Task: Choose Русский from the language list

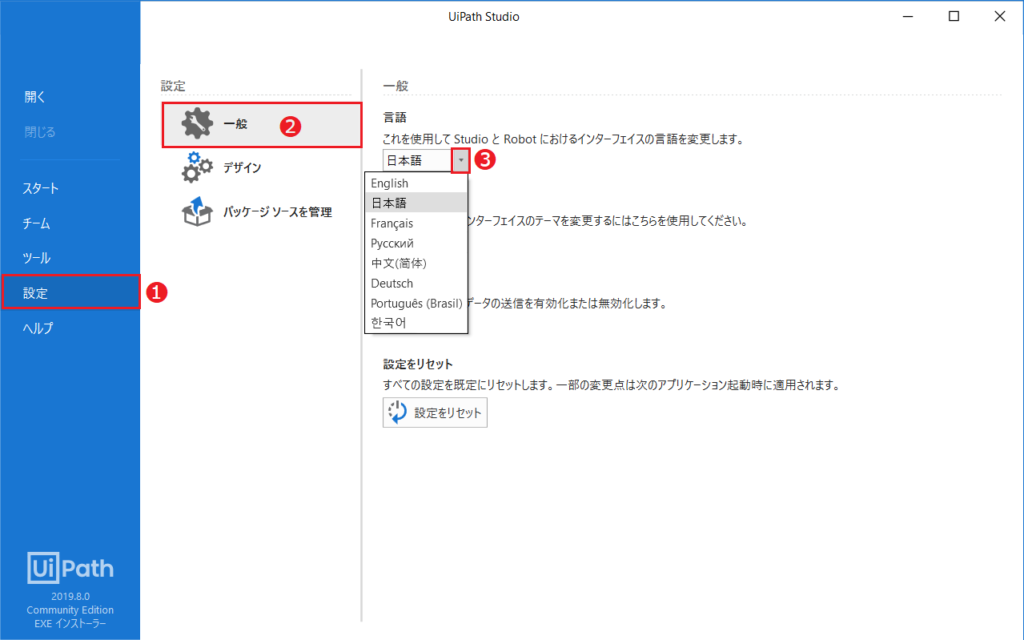Action: pos(416,243)
